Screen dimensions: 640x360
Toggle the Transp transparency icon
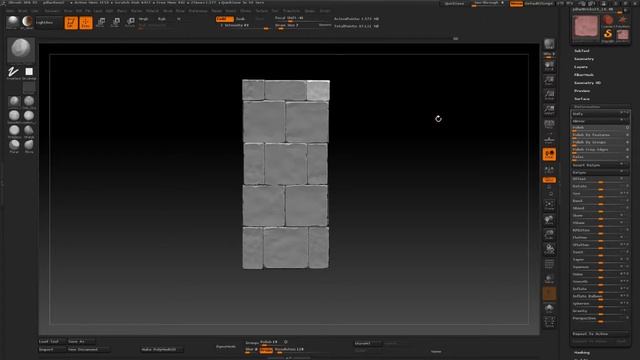tap(549, 279)
